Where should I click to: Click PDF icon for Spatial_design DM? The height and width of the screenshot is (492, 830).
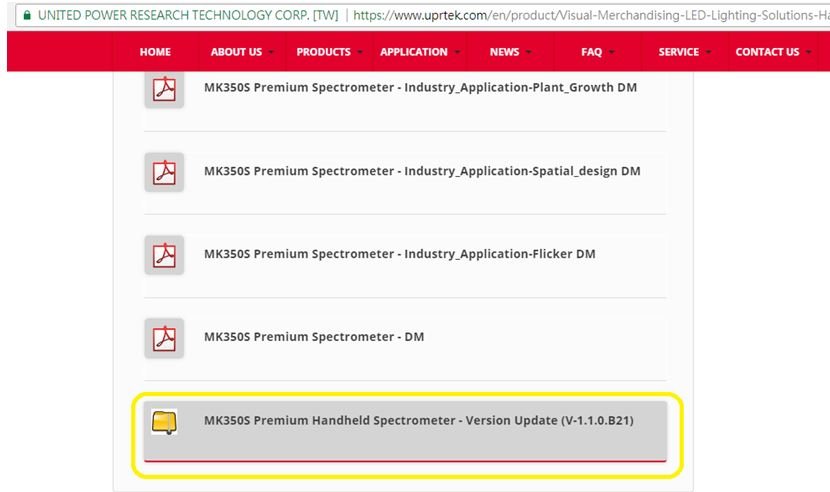(164, 172)
